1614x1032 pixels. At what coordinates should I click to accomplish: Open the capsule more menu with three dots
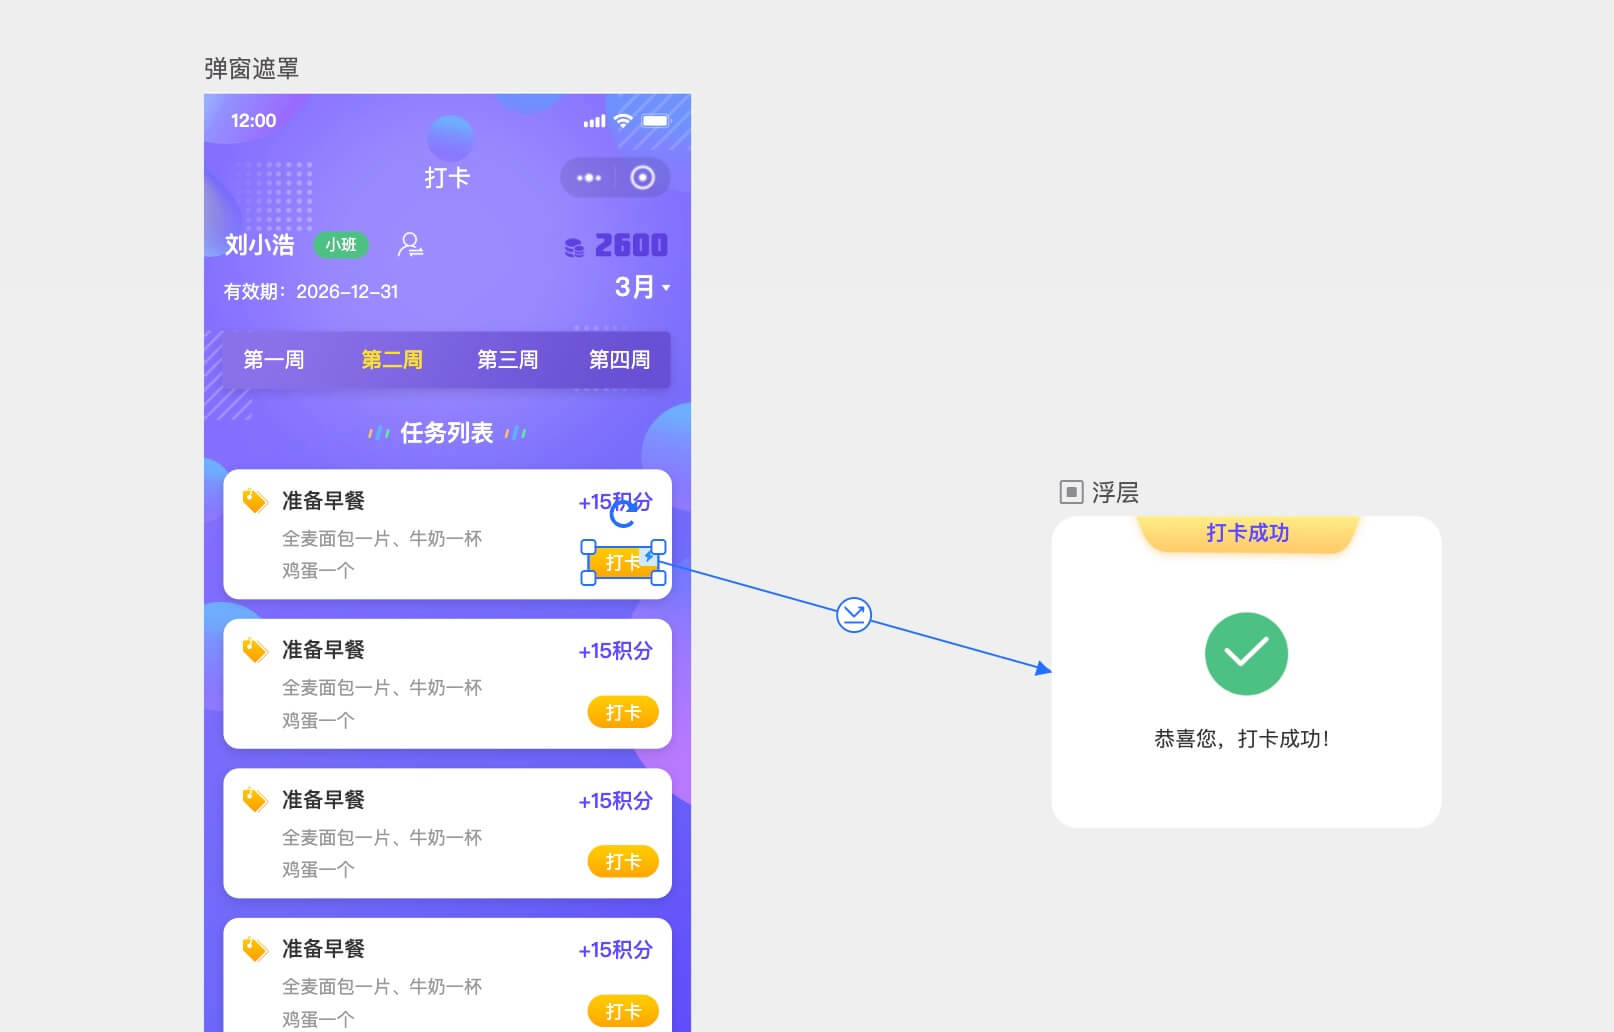[x=589, y=177]
